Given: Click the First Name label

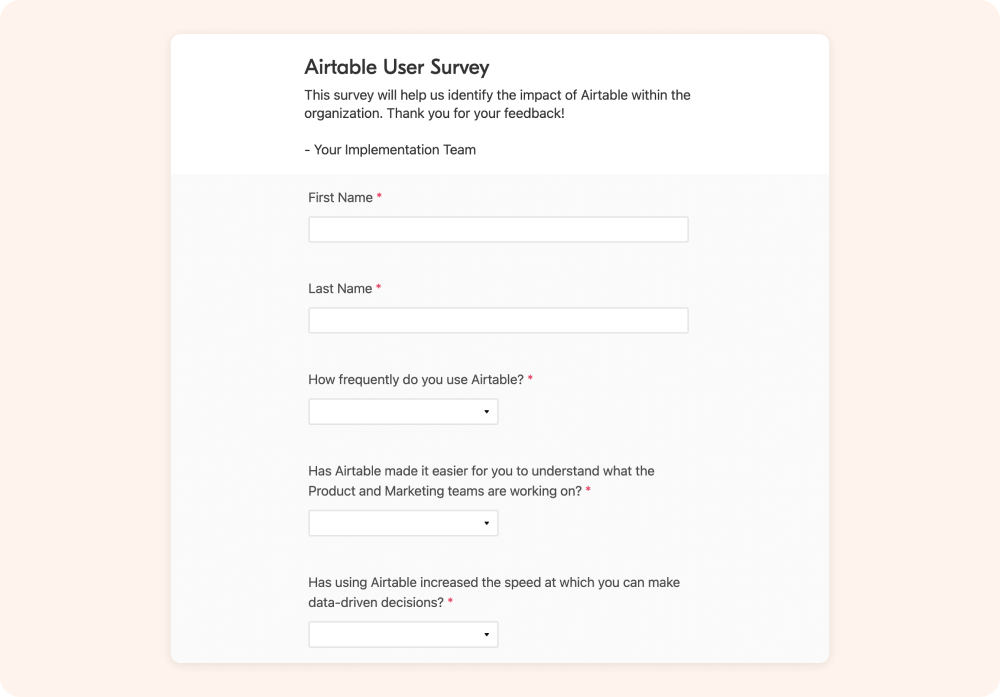Looking at the screenshot, I should tap(338, 197).
